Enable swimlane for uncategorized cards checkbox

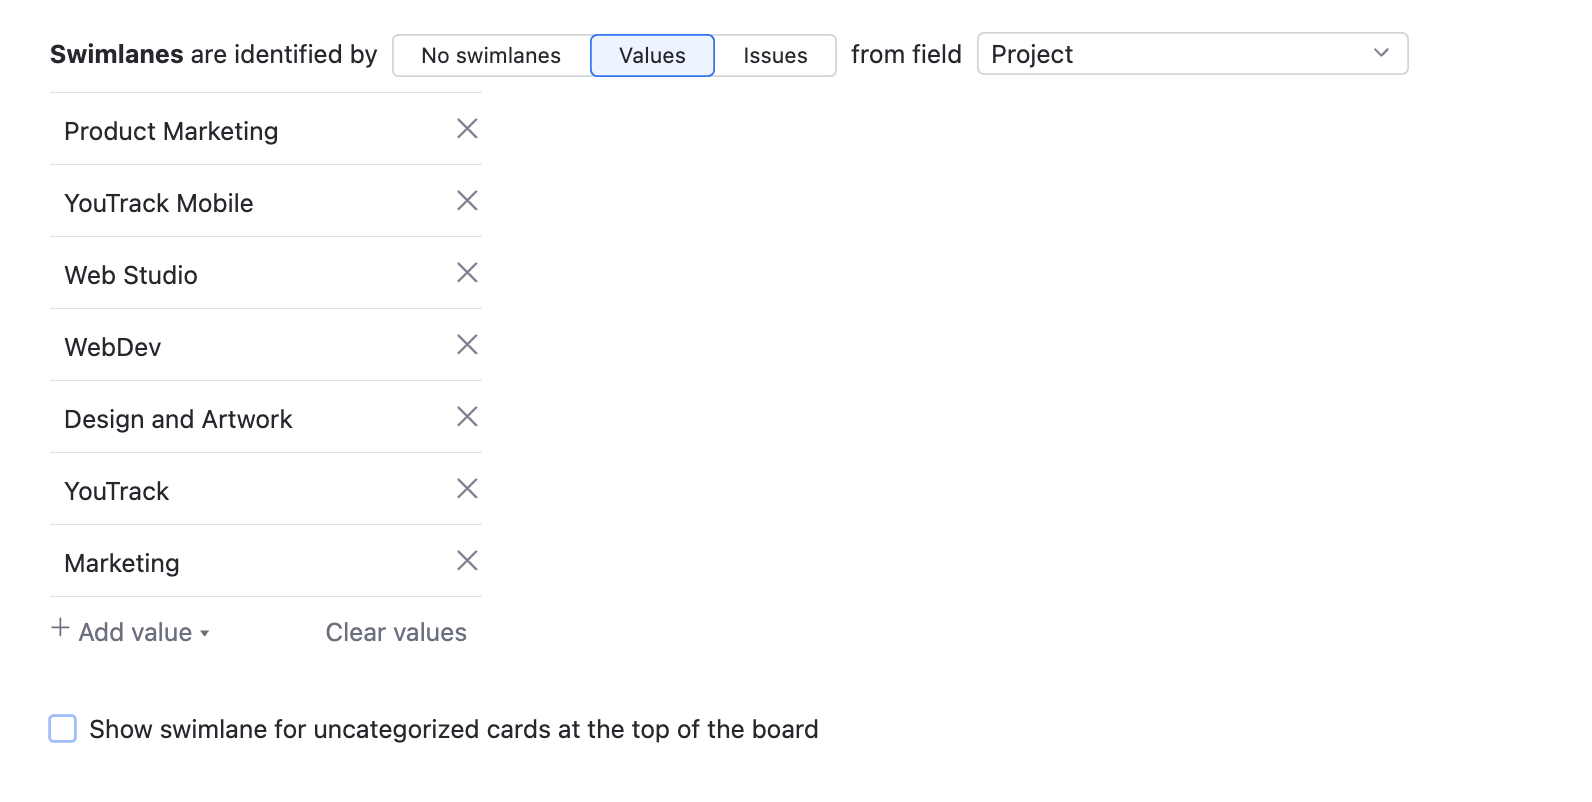63,729
